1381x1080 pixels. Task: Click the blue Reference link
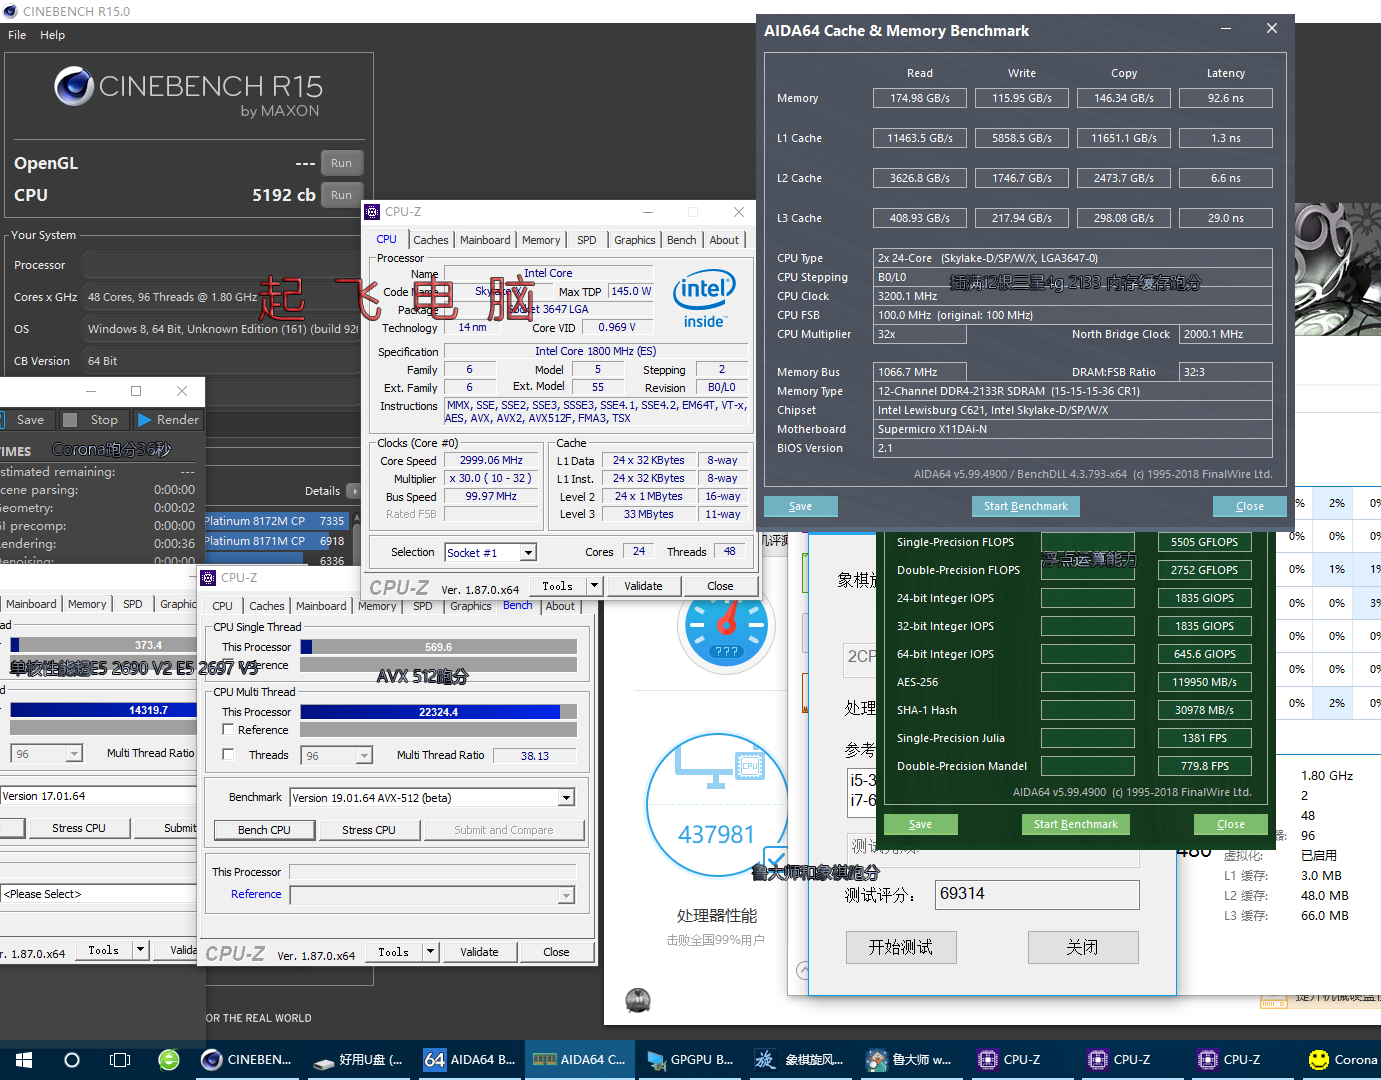256,894
